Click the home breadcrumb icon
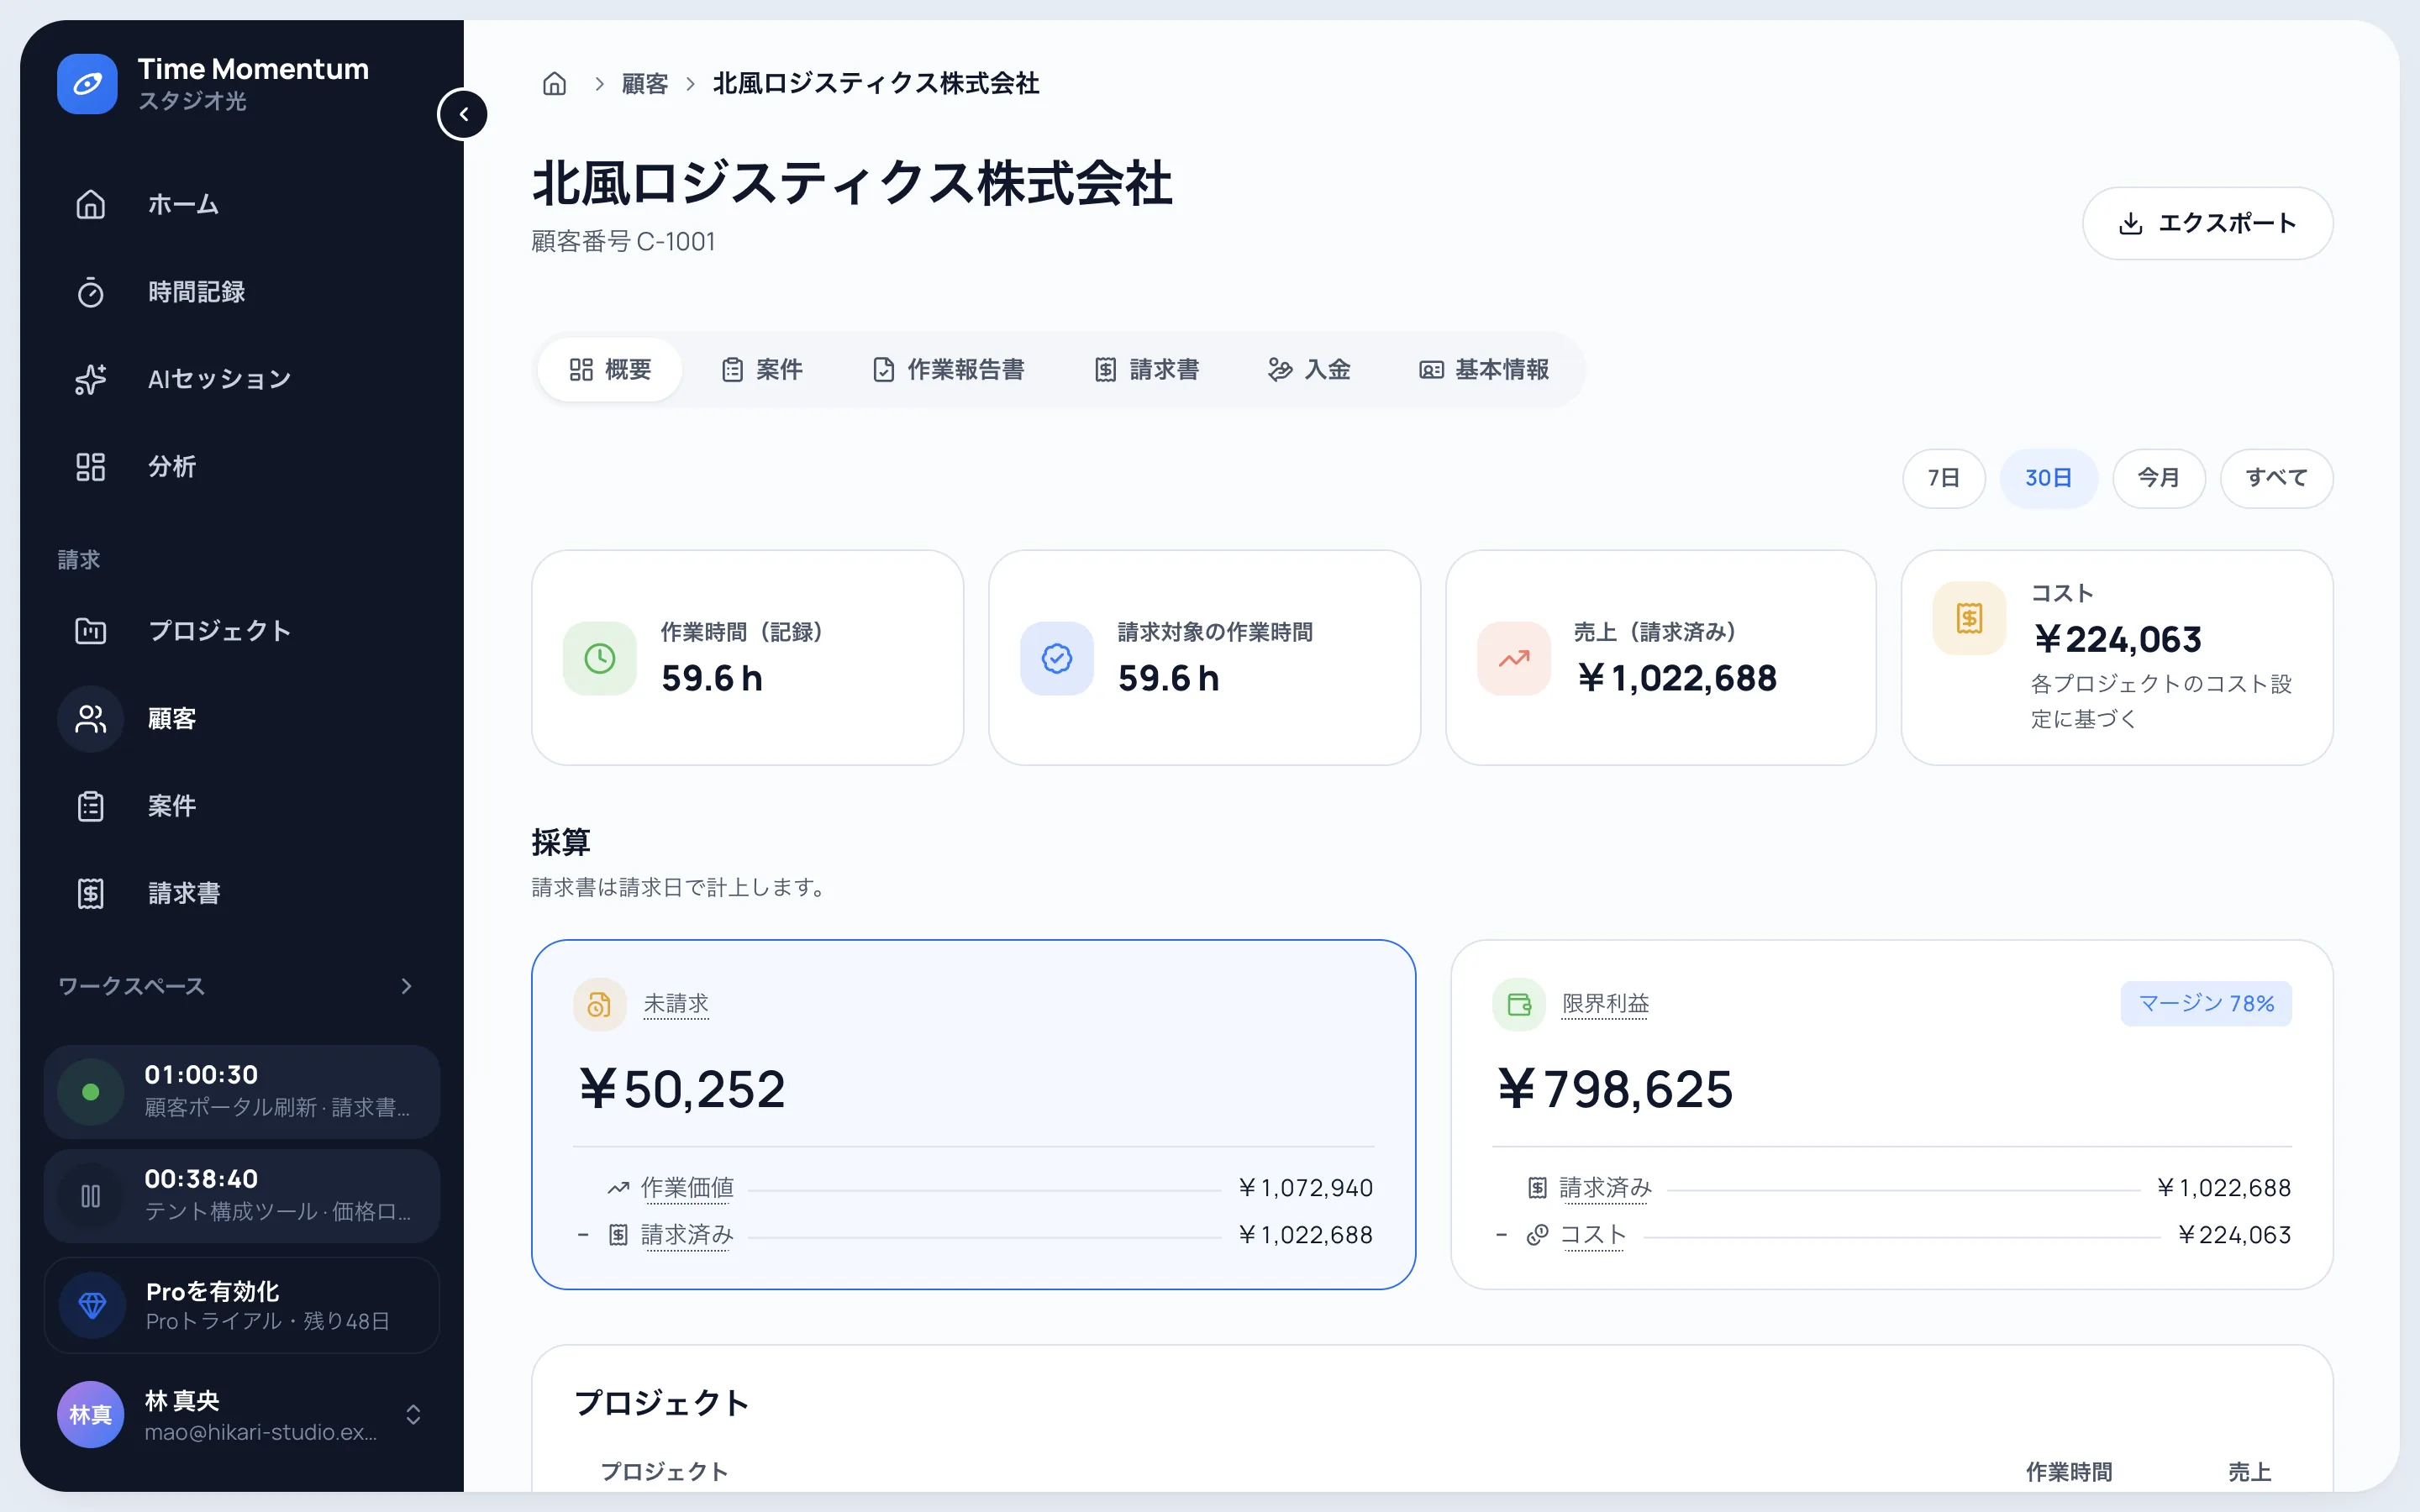 554,84
